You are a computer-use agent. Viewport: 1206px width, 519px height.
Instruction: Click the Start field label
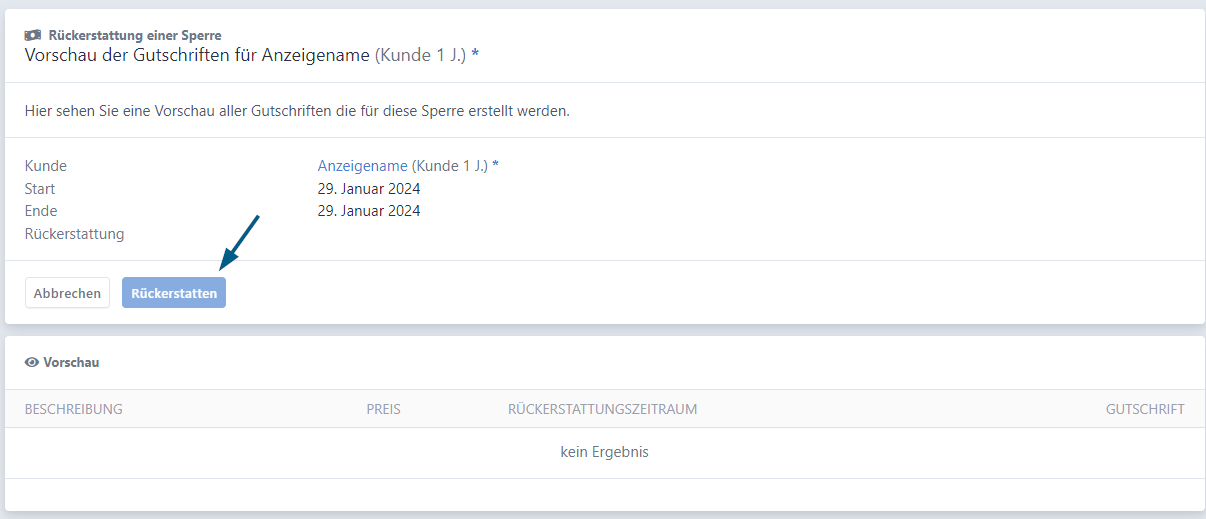click(x=40, y=189)
